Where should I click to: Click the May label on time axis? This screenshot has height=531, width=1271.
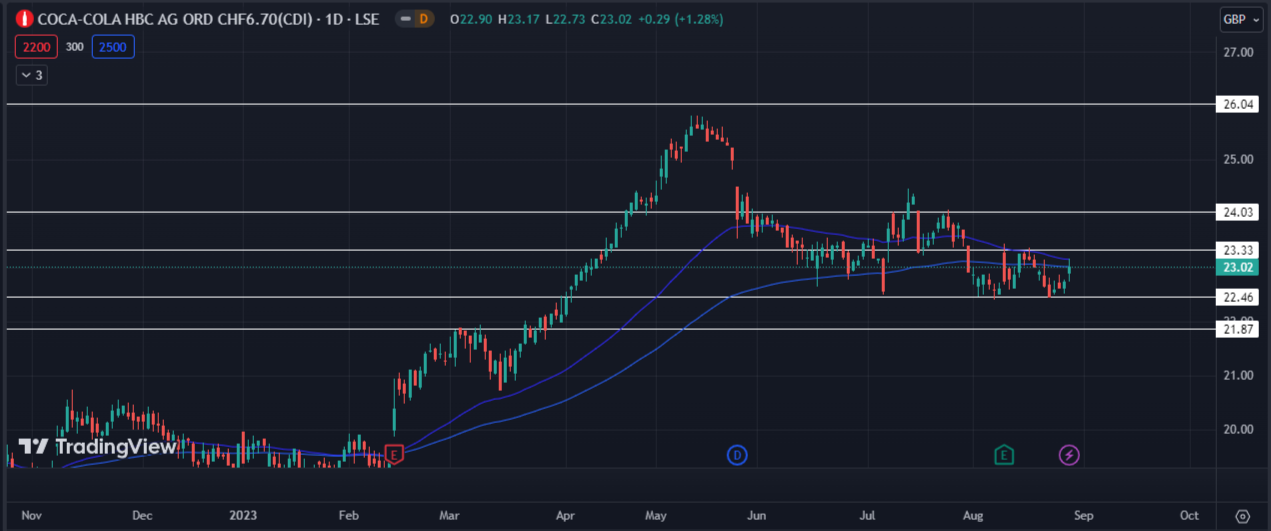pyautogui.click(x=657, y=516)
